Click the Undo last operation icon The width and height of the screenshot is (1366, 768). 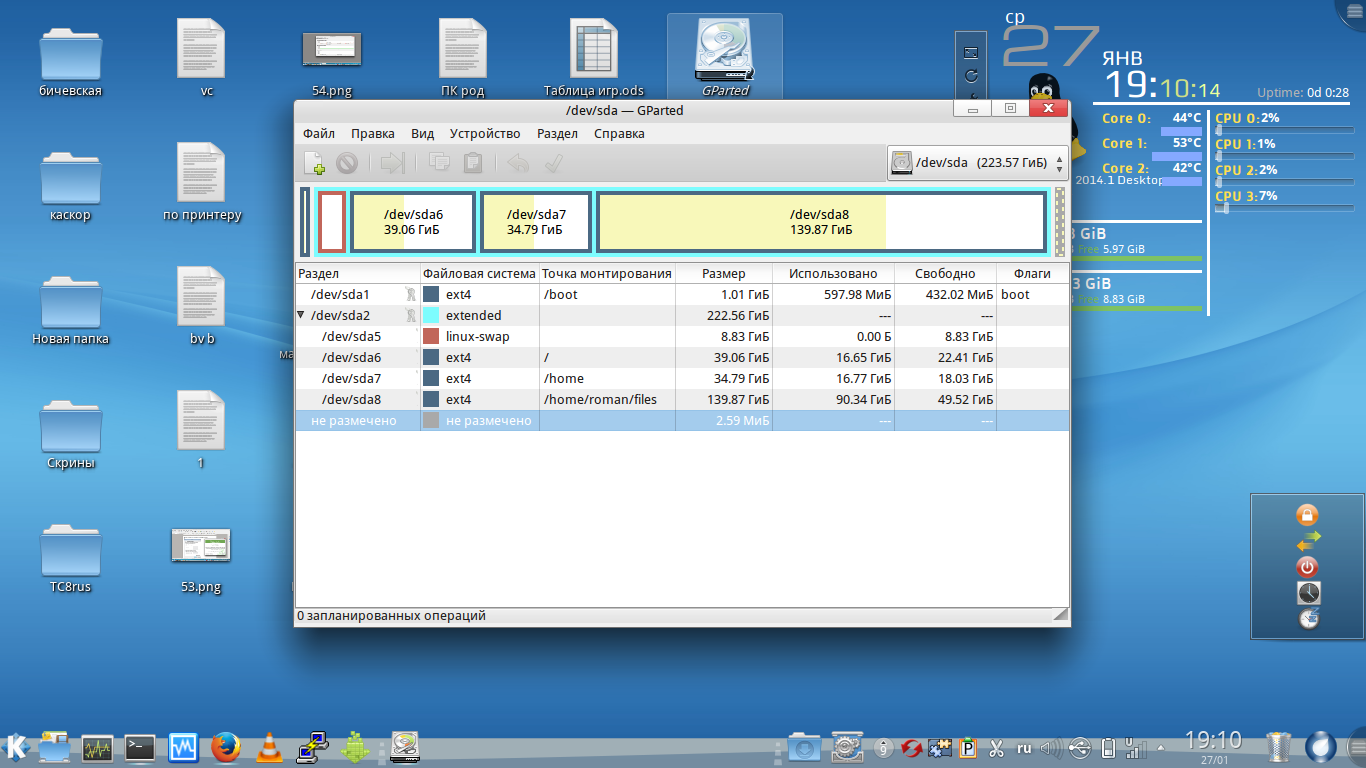(518, 163)
